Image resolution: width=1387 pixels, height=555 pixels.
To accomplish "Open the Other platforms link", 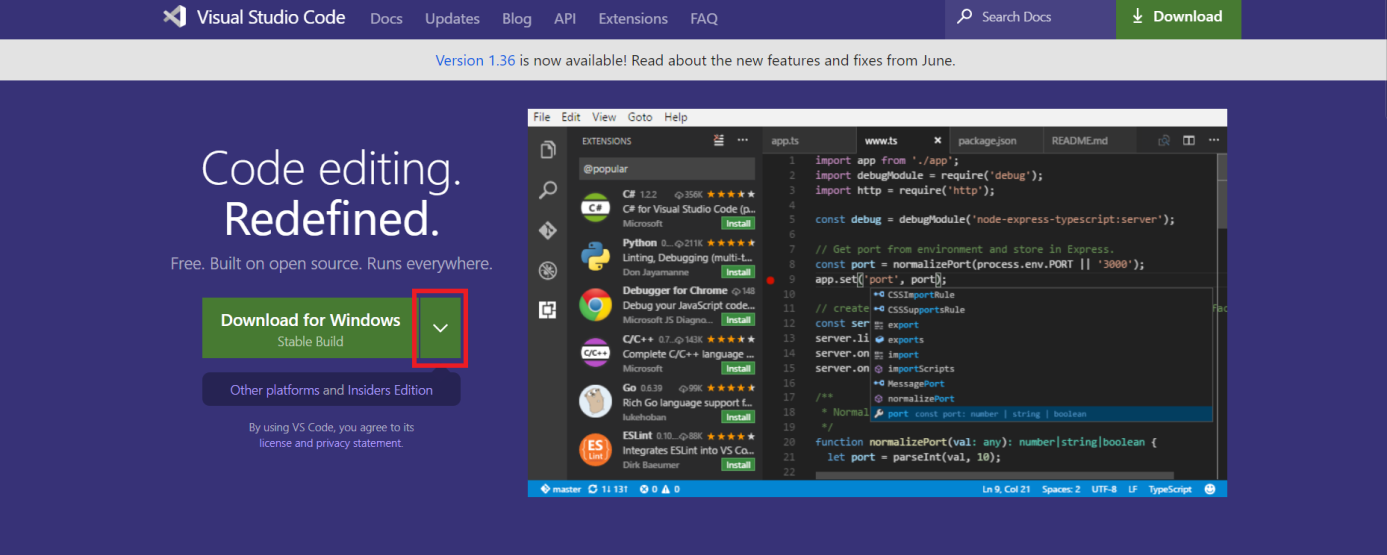I will 275,390.
